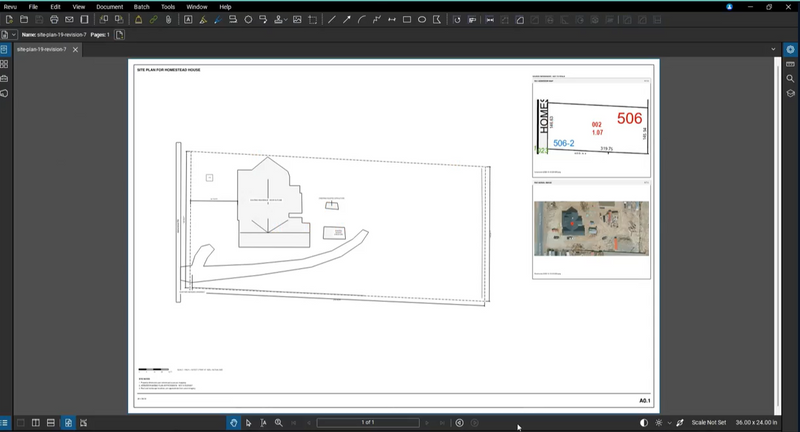The image size is (800, 432).
Task: Click the parcel map showing lot 506
Action: point(591,126)
